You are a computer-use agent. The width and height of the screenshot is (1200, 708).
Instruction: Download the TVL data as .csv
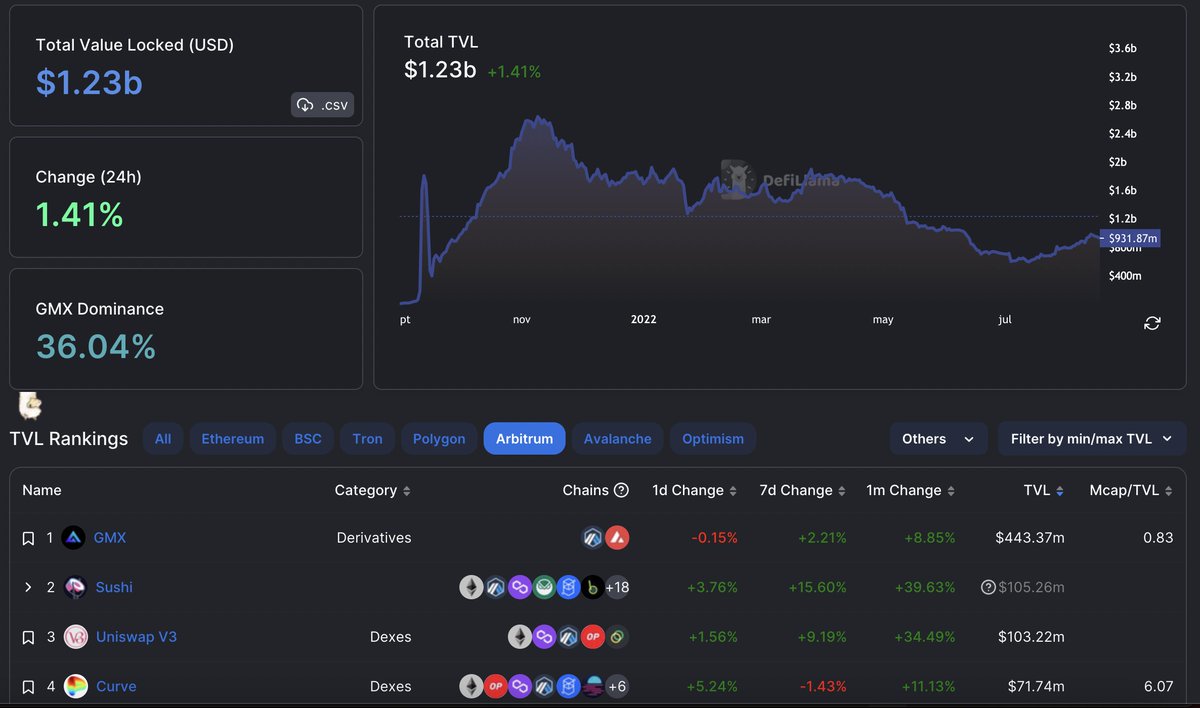point(322,104)
